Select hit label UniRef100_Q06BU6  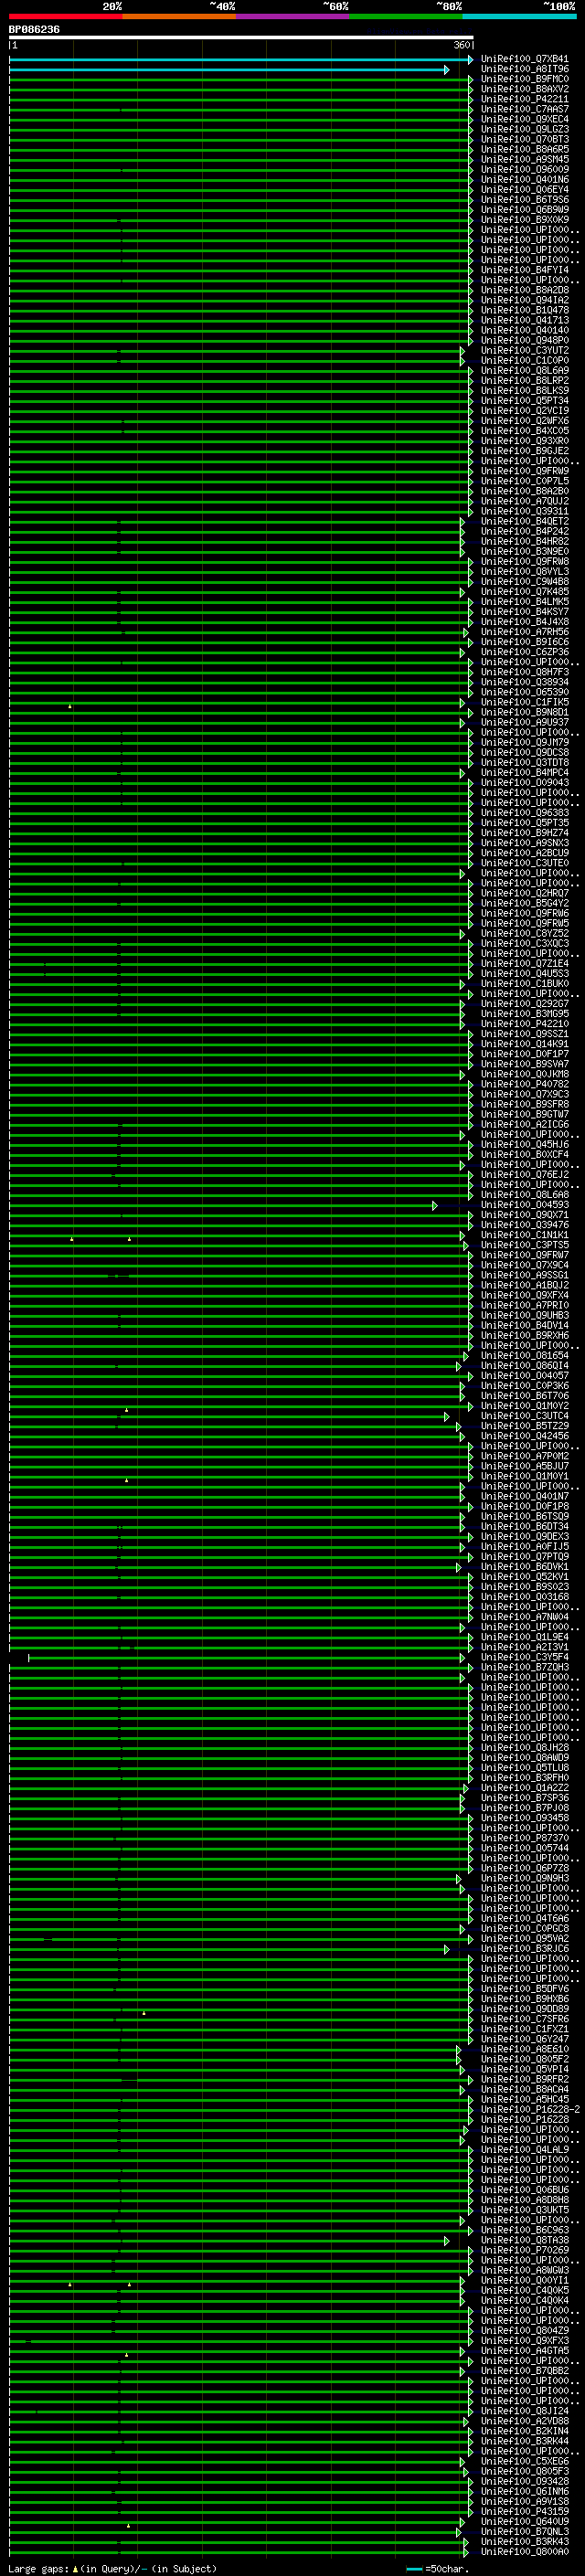525,2189
